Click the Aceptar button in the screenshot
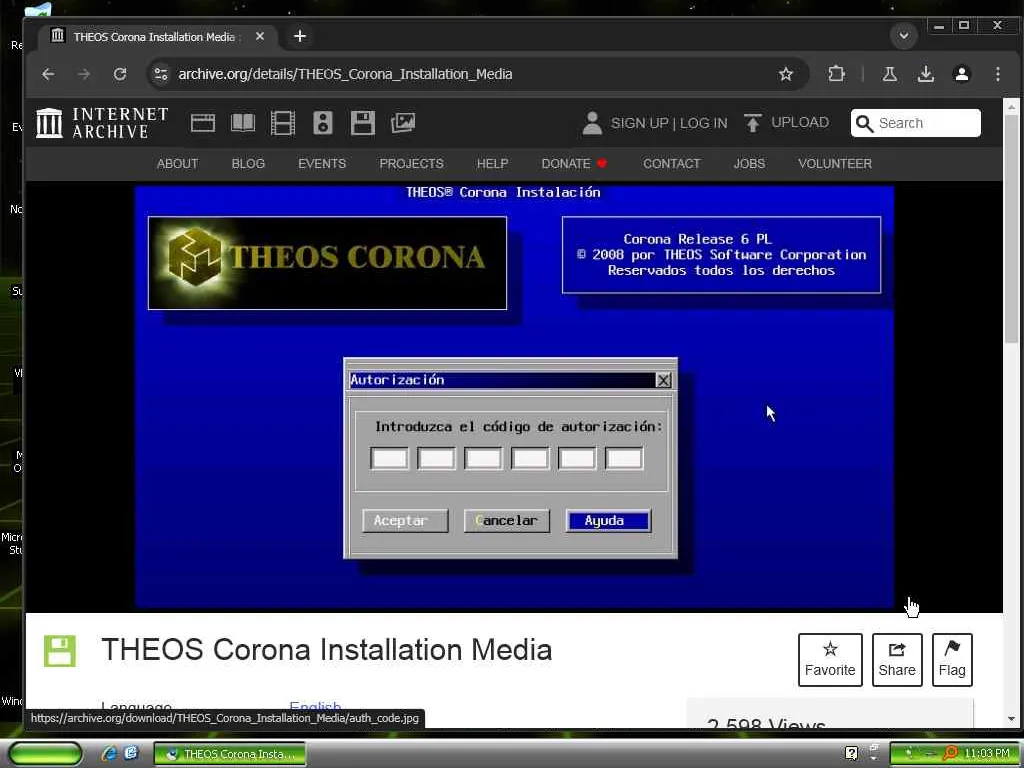The height and width of the screenshot is (768, 1024). (x=405, y=521)
